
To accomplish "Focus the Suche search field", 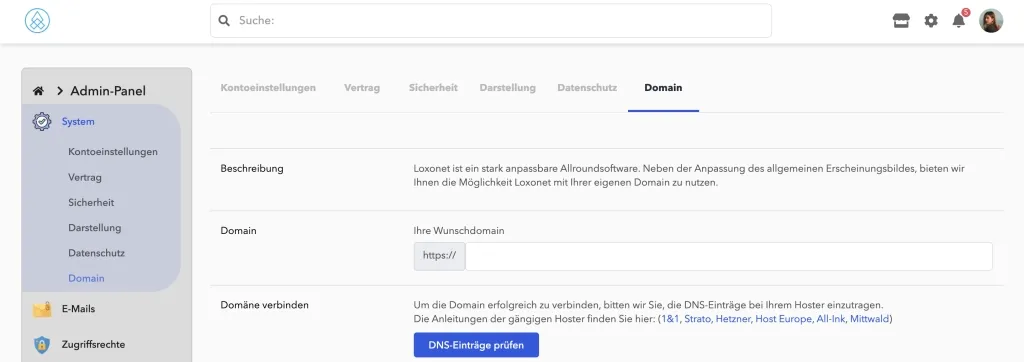I will pos(490,21).
